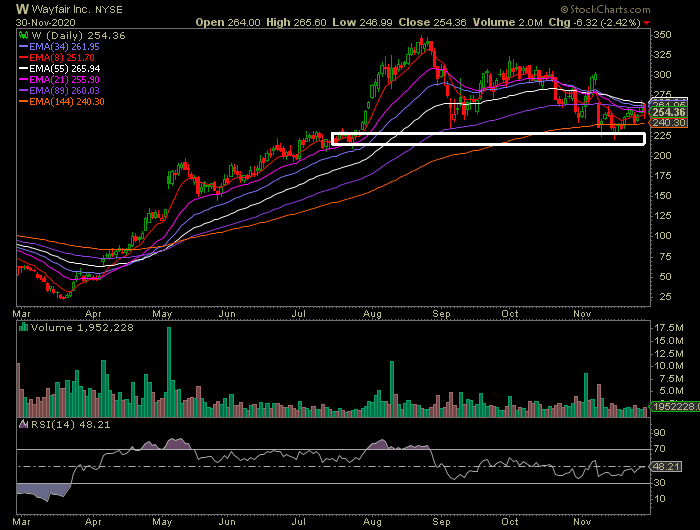Screen dimensions: 700x530
Task: Click the EMA(144) orange line swatch
Action: [x=24, y=102]
